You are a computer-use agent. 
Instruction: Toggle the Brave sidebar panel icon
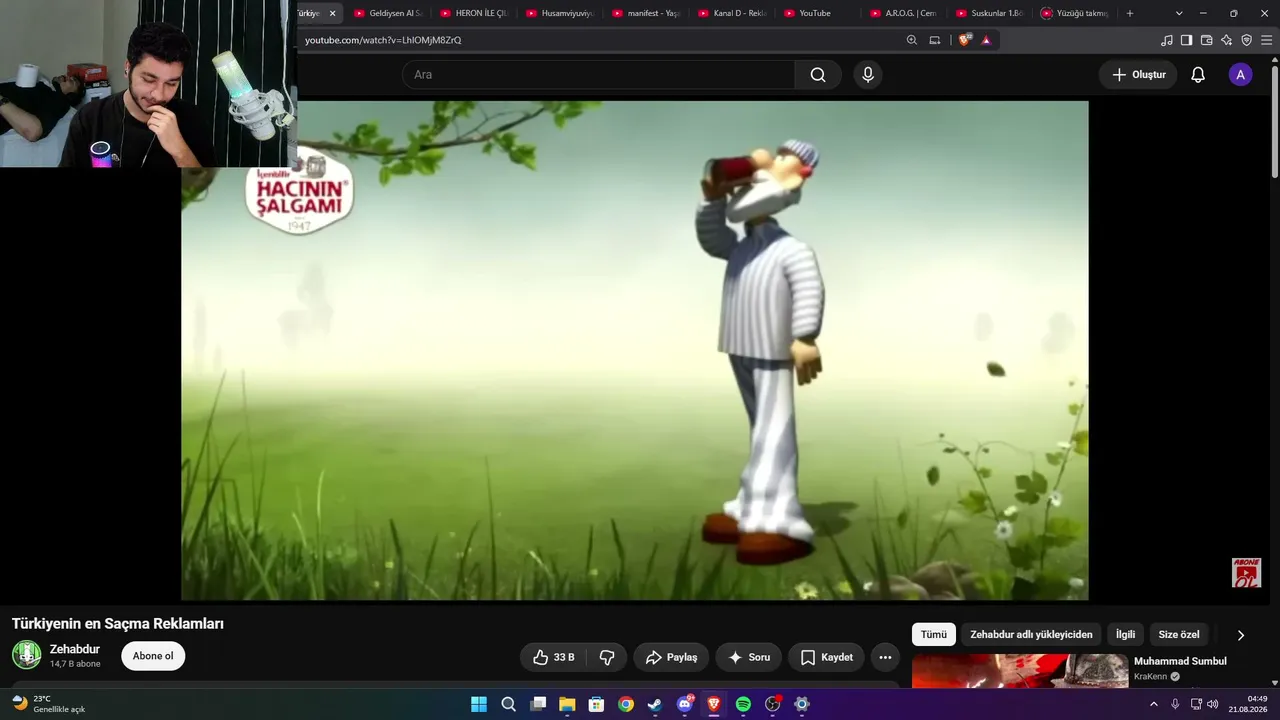coord(1186,40)
